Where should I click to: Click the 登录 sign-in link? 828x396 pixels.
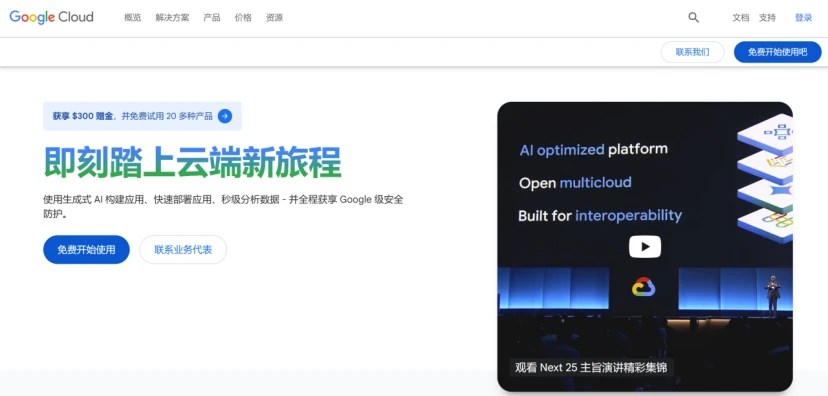pos(803,17)
